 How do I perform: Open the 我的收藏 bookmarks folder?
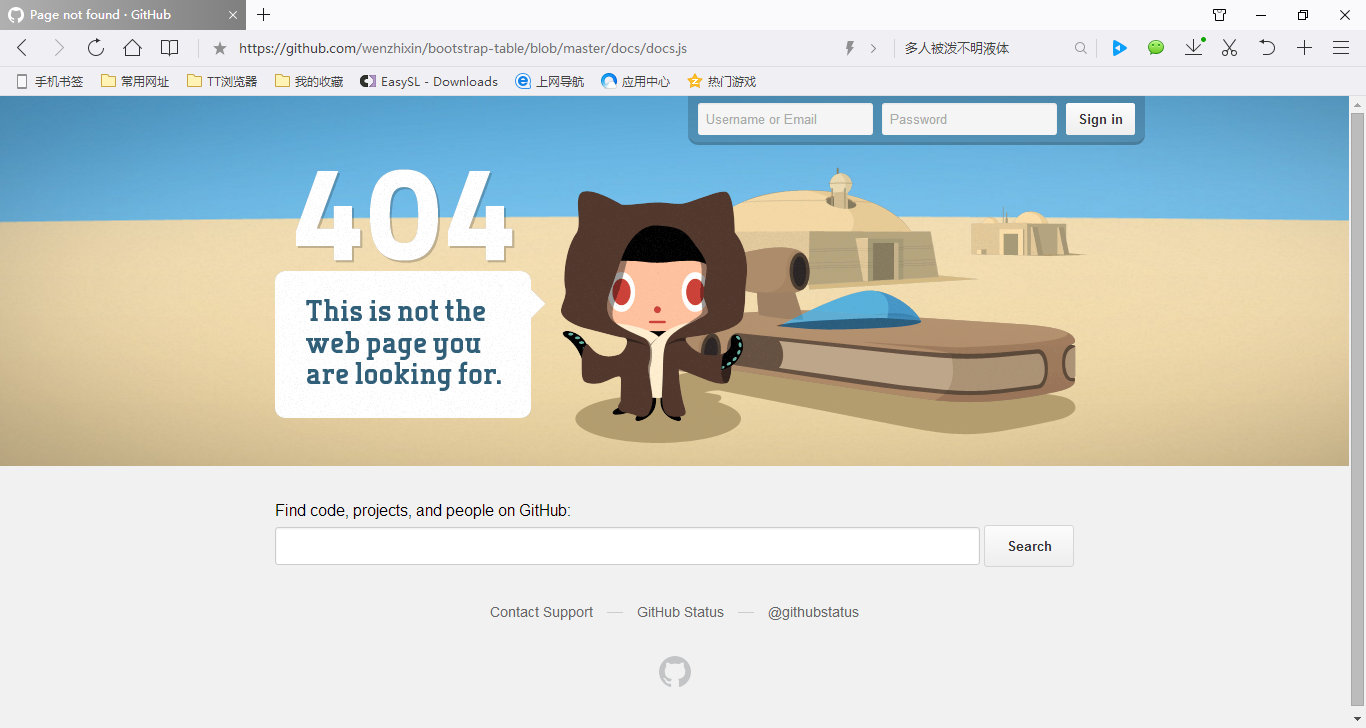[309, 82]
